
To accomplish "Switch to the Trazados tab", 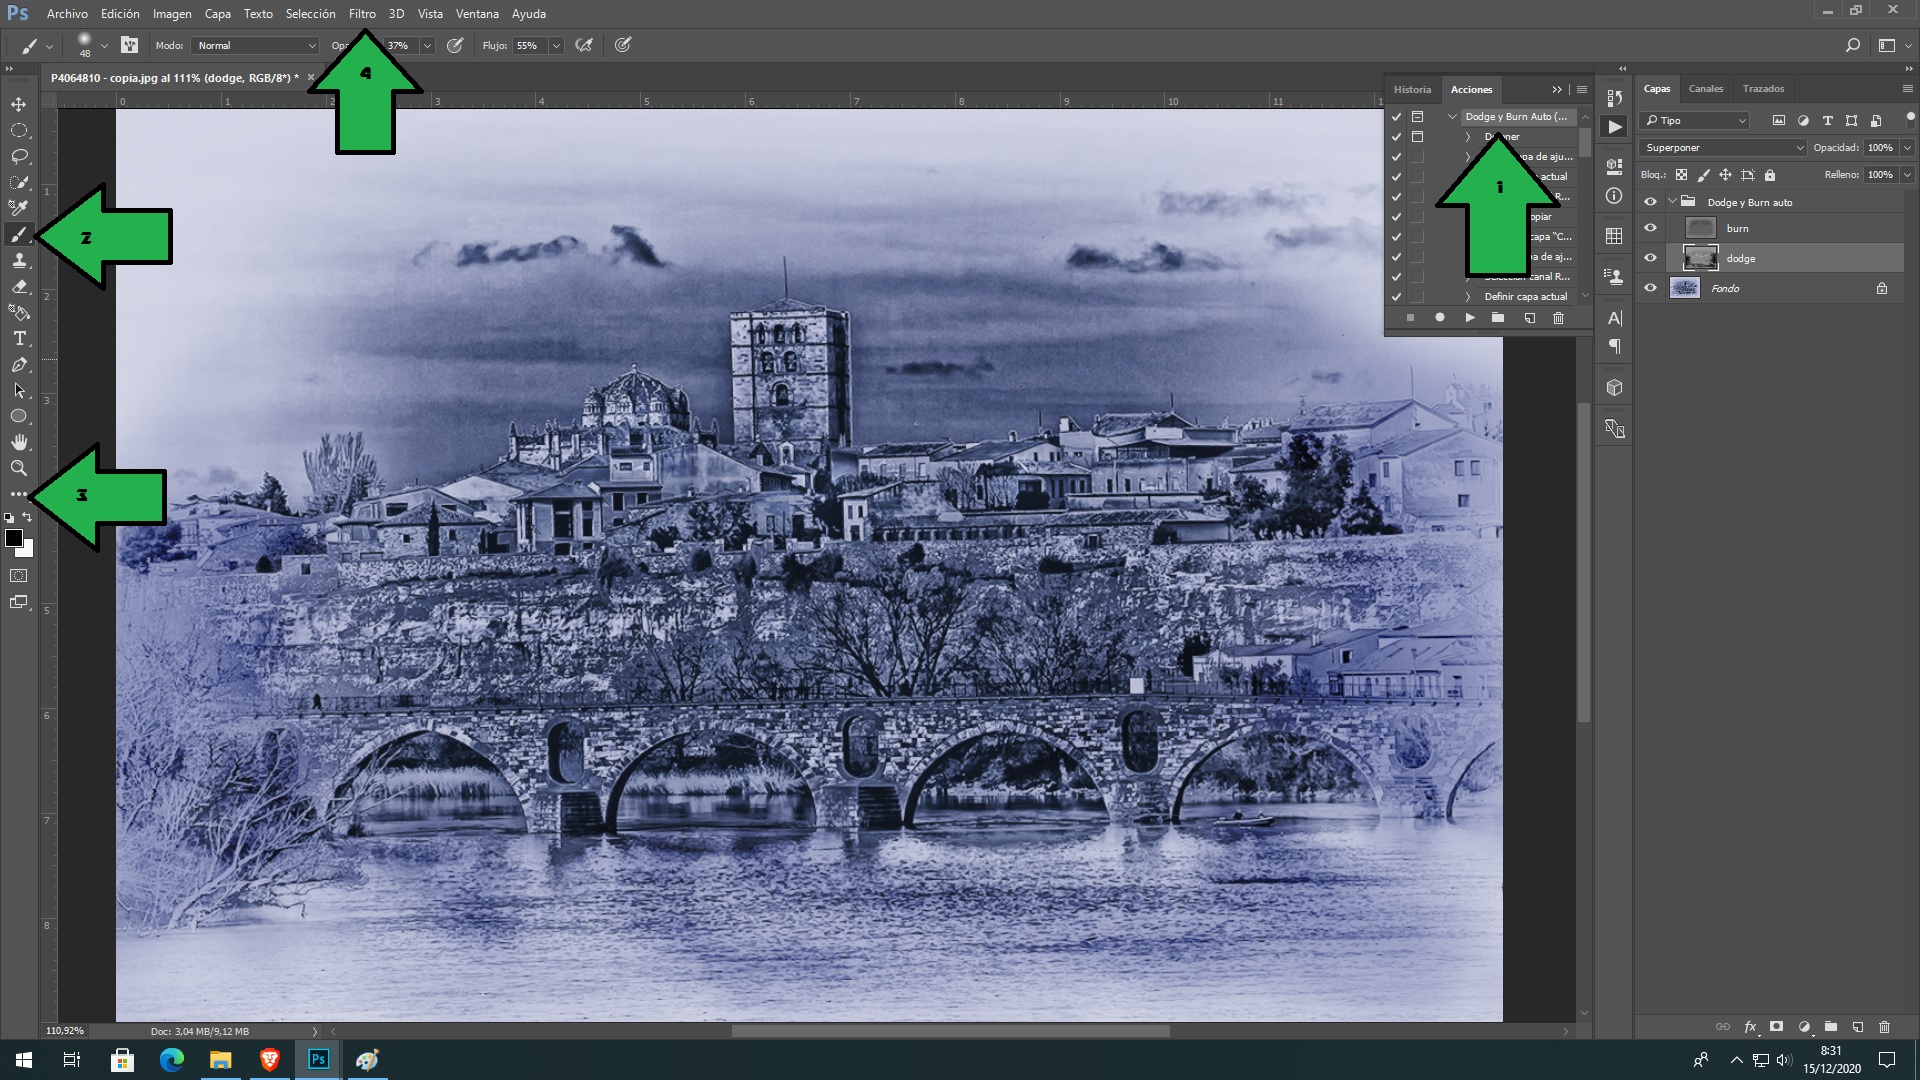I will pos(1763,89).
